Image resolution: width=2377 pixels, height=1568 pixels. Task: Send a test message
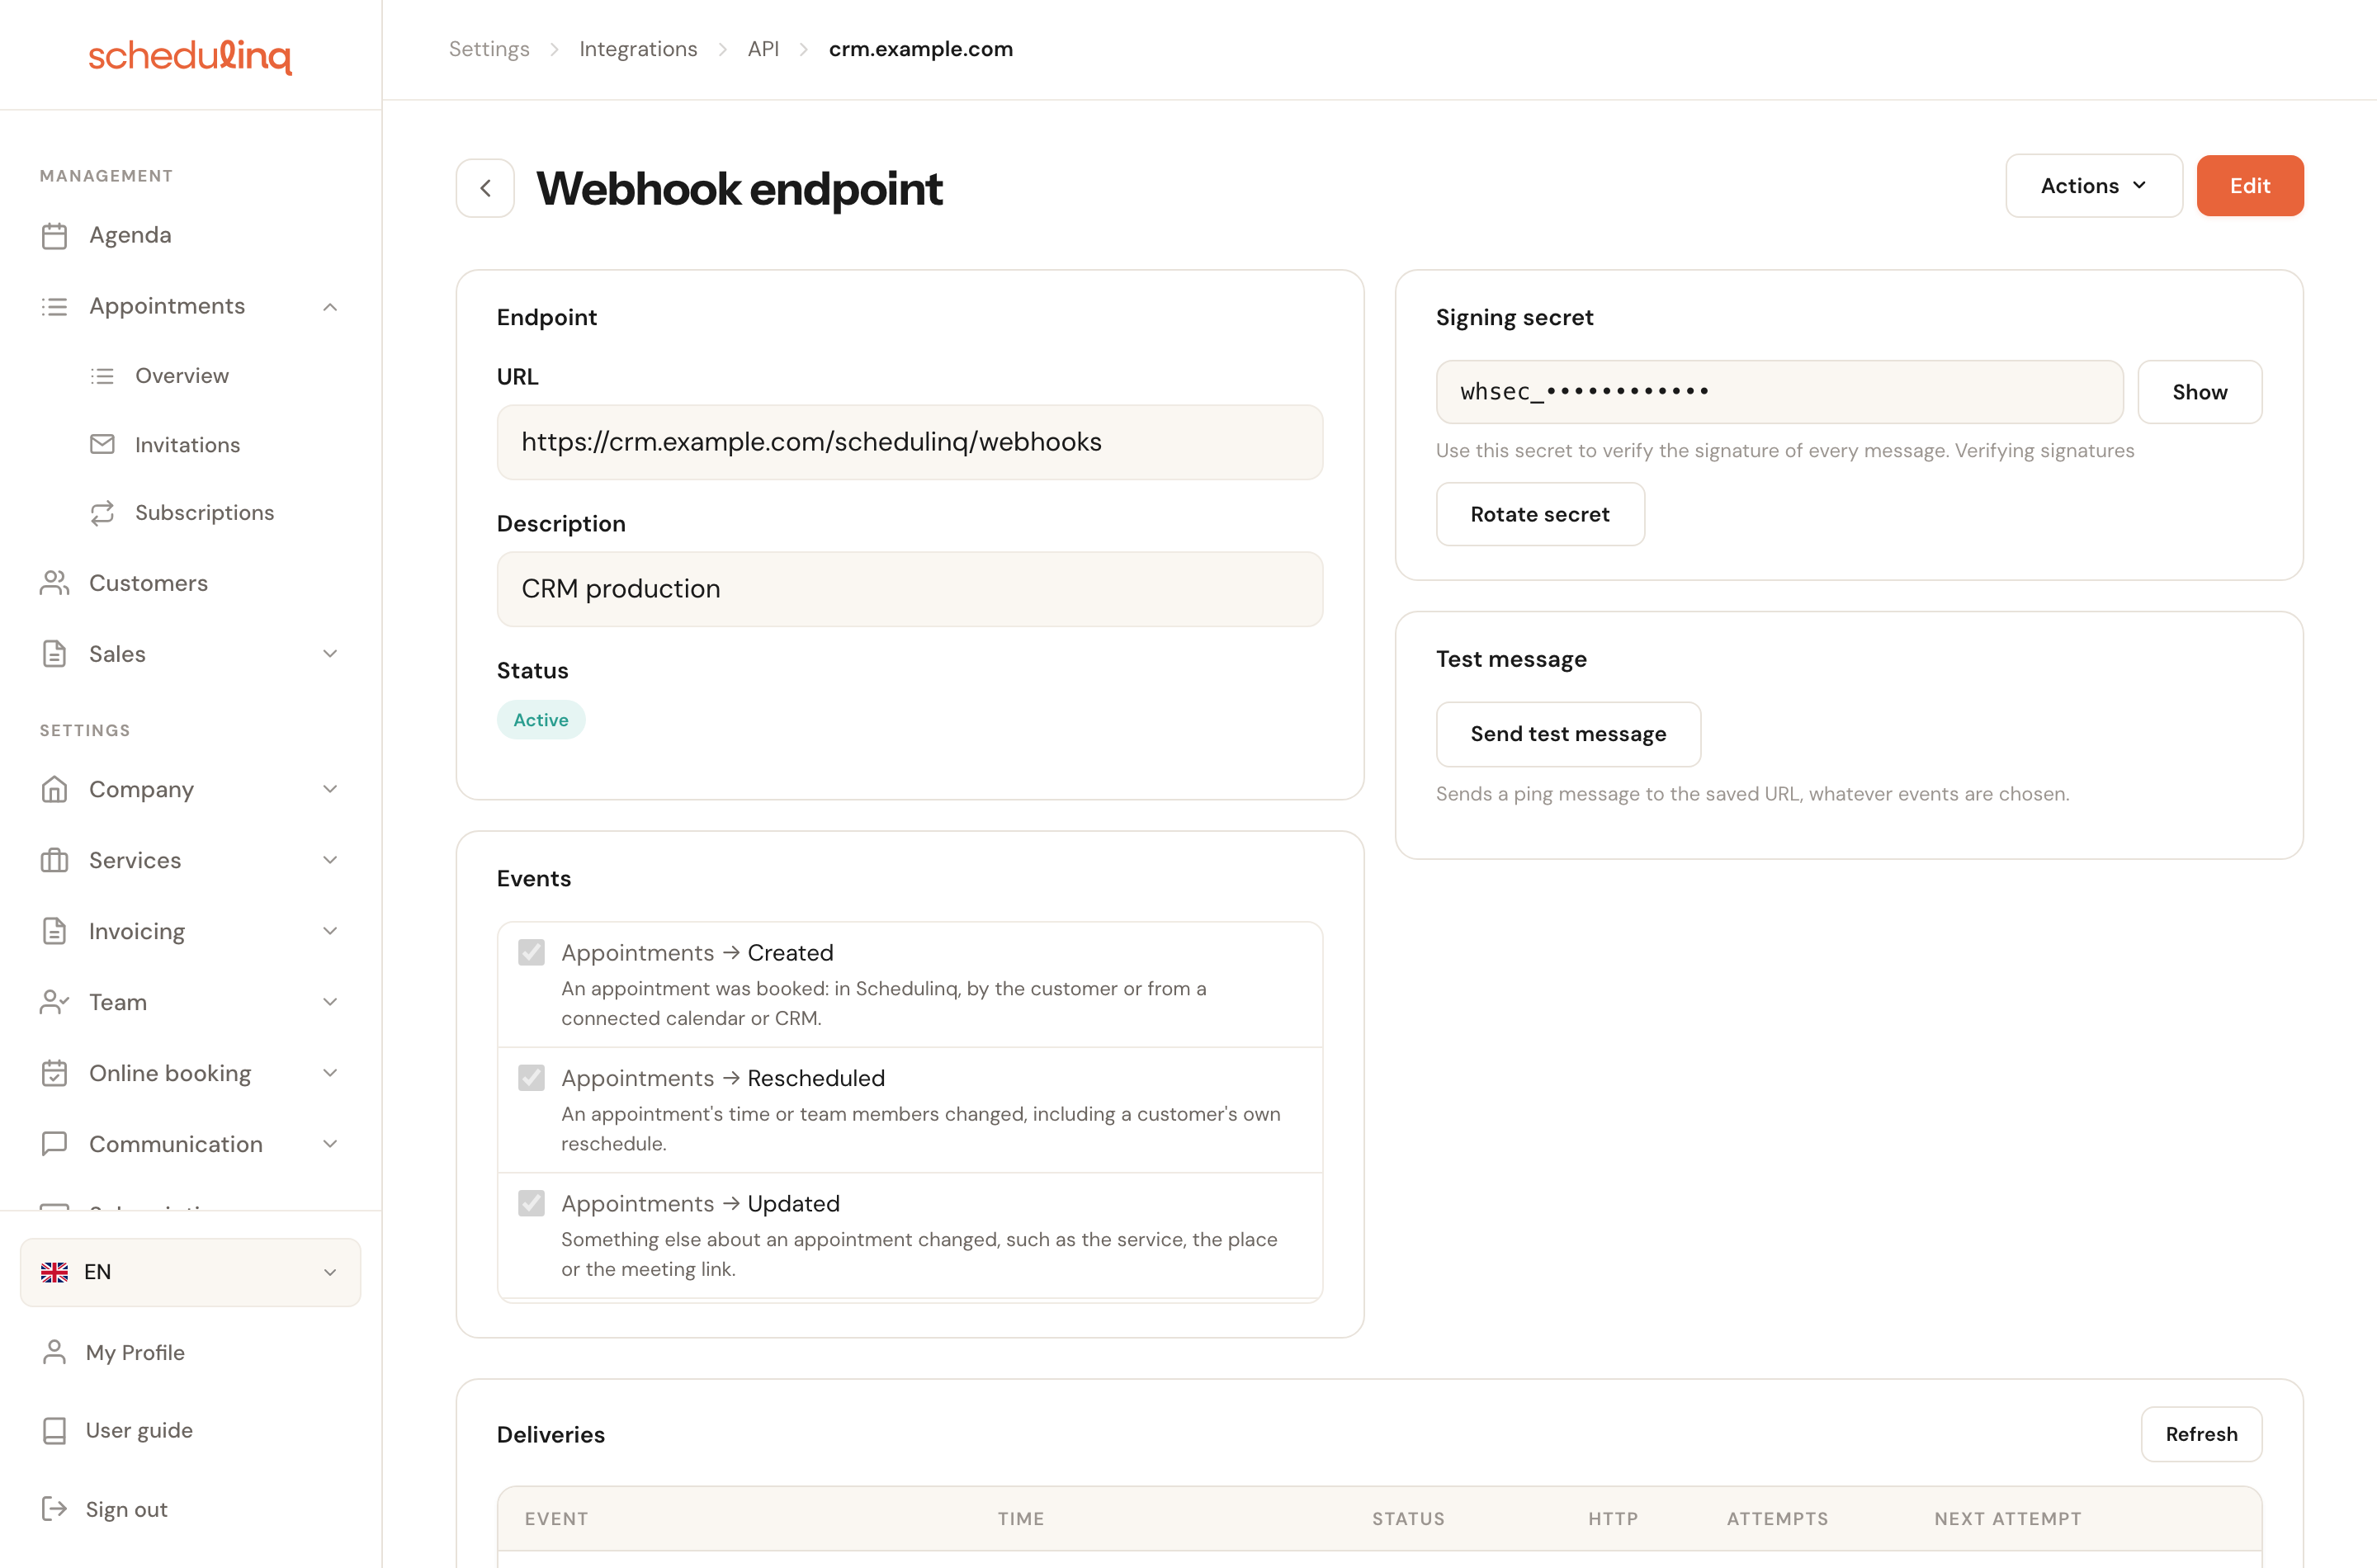click(1568, 734)
